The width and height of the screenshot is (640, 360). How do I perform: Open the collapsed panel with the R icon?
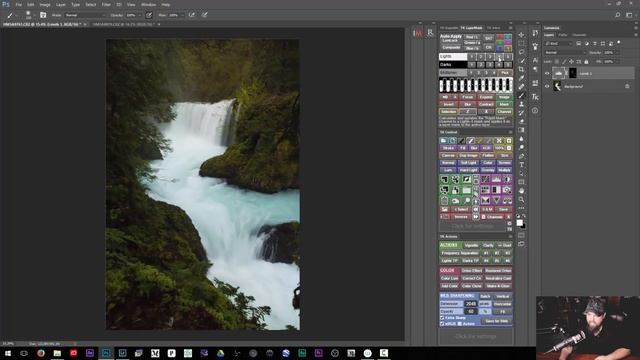click(430, 33)
